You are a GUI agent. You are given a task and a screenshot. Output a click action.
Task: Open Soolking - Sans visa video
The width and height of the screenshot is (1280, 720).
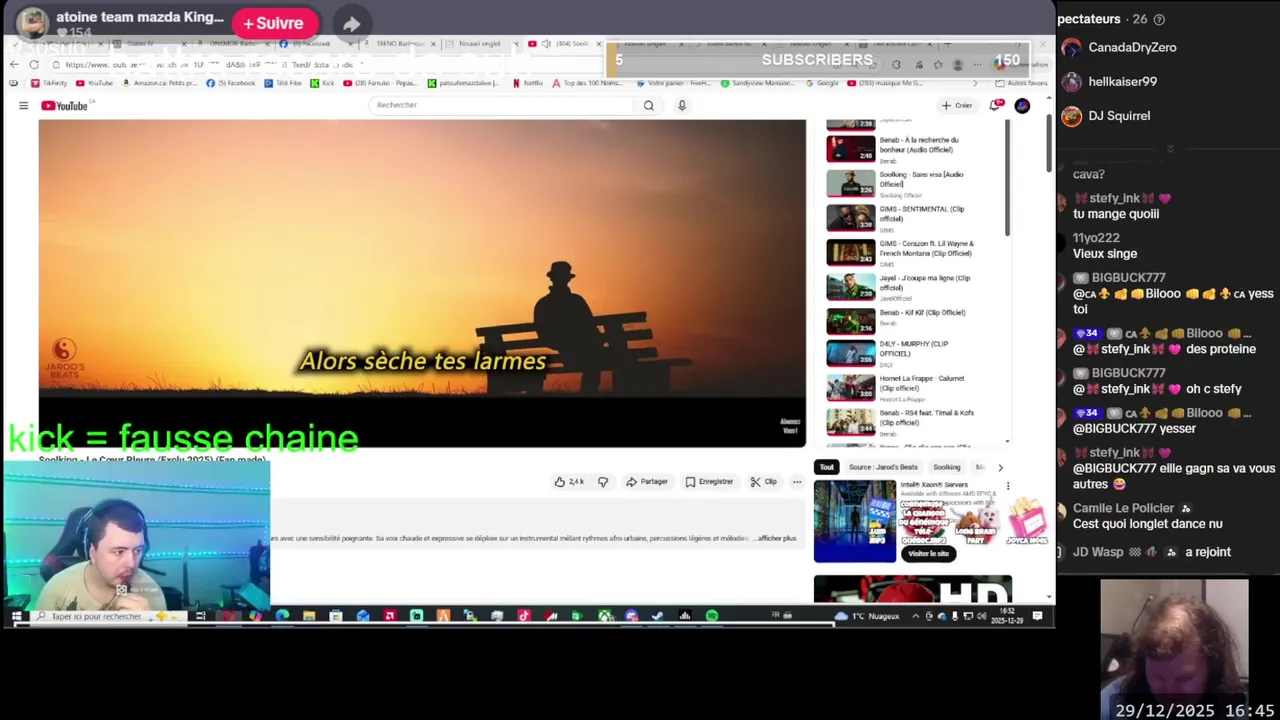(x=900, y=183)
